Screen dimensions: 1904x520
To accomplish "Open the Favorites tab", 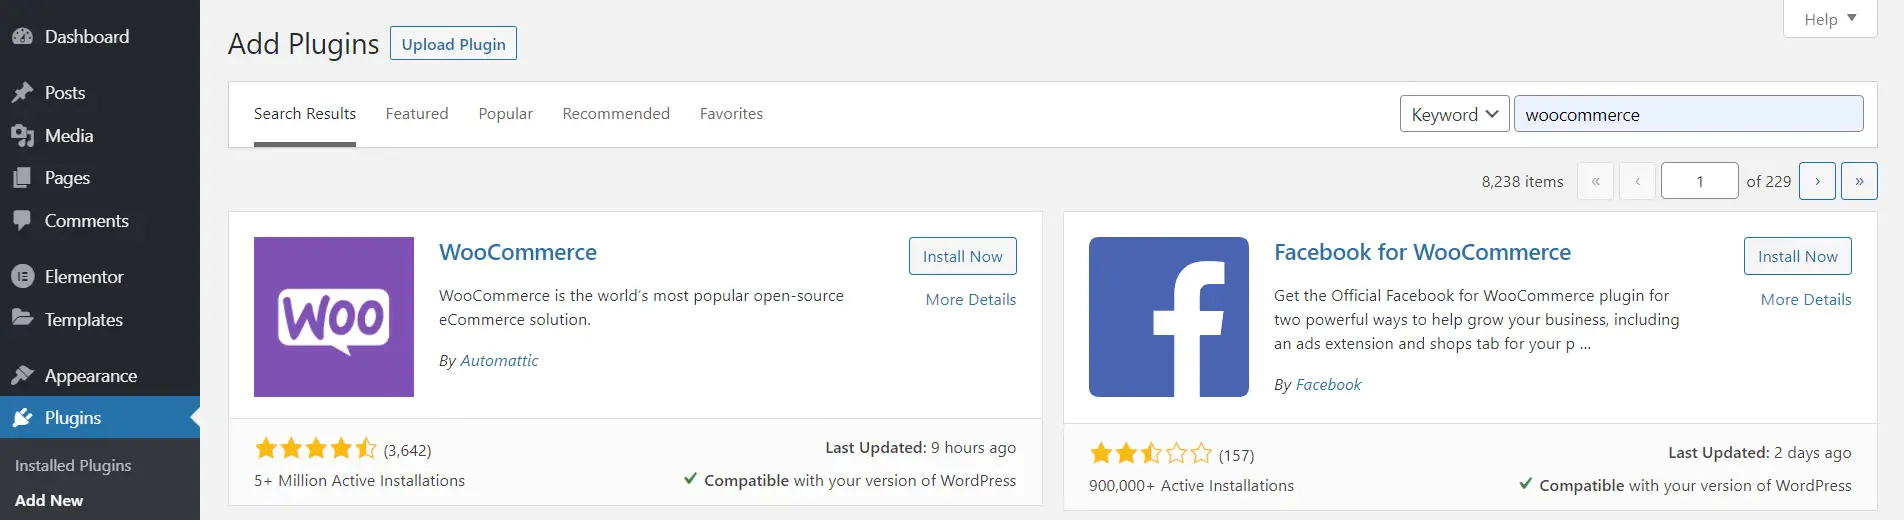I will 731,114.
